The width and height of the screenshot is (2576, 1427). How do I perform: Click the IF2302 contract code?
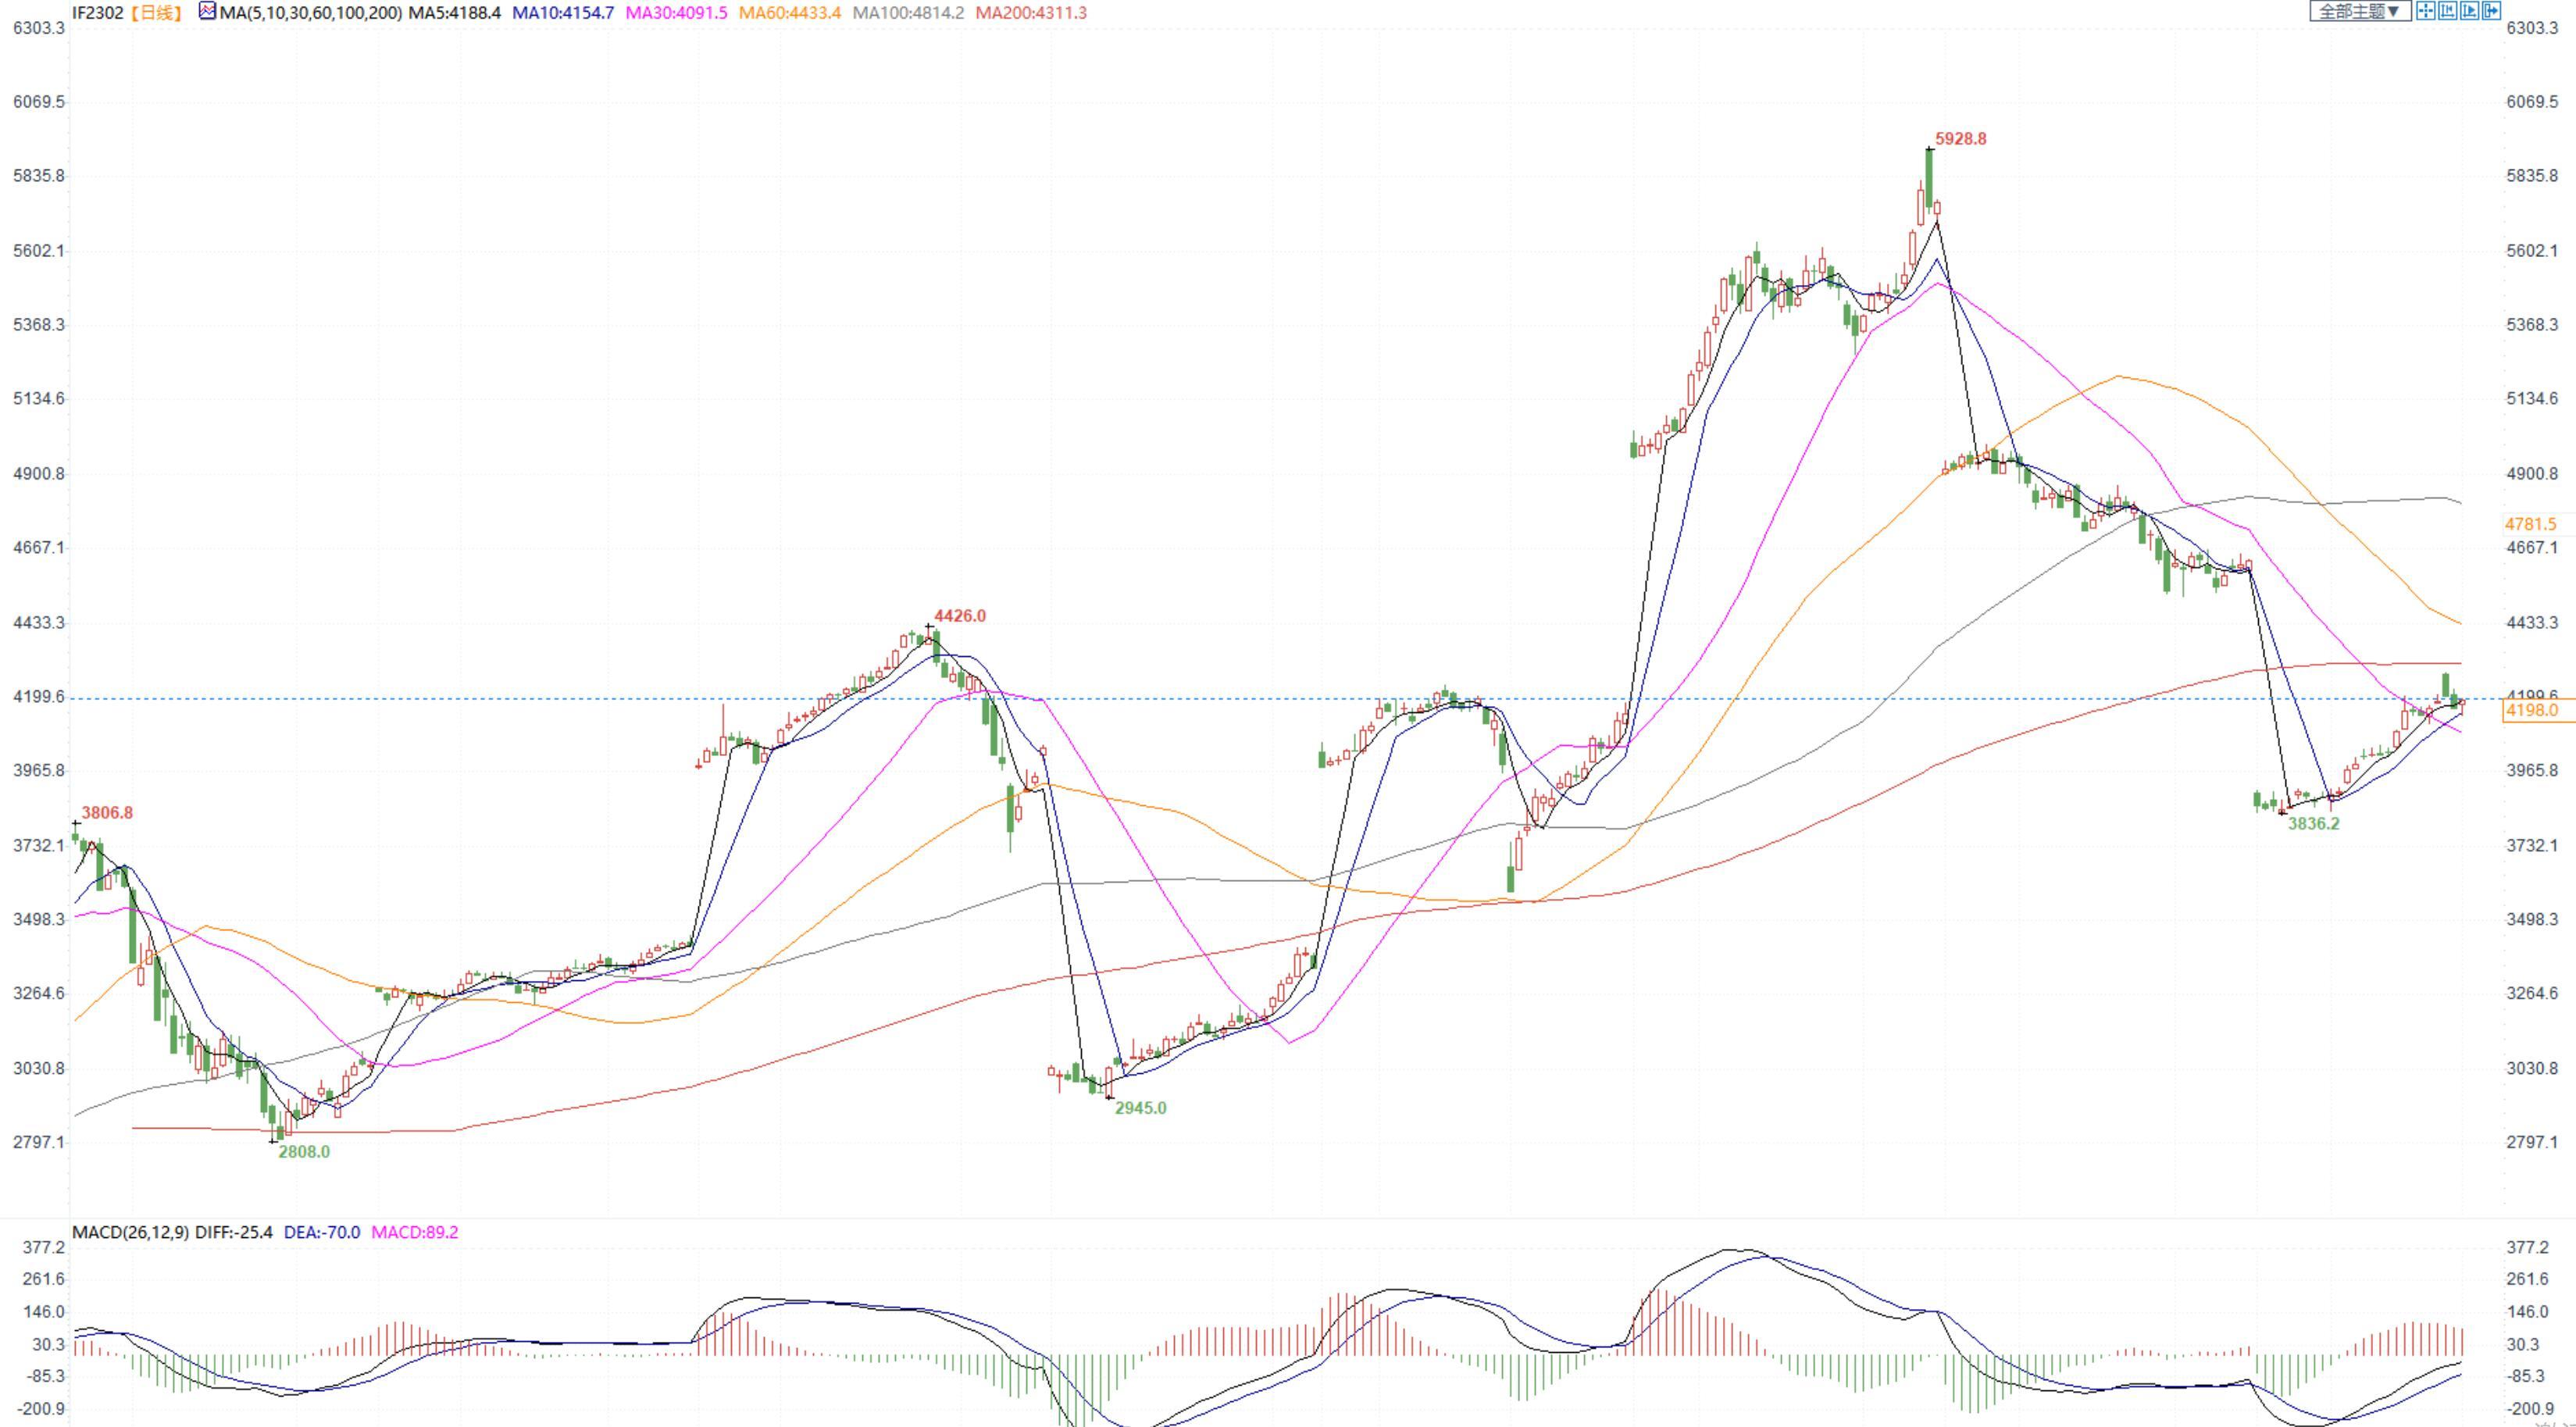(99, 13)
